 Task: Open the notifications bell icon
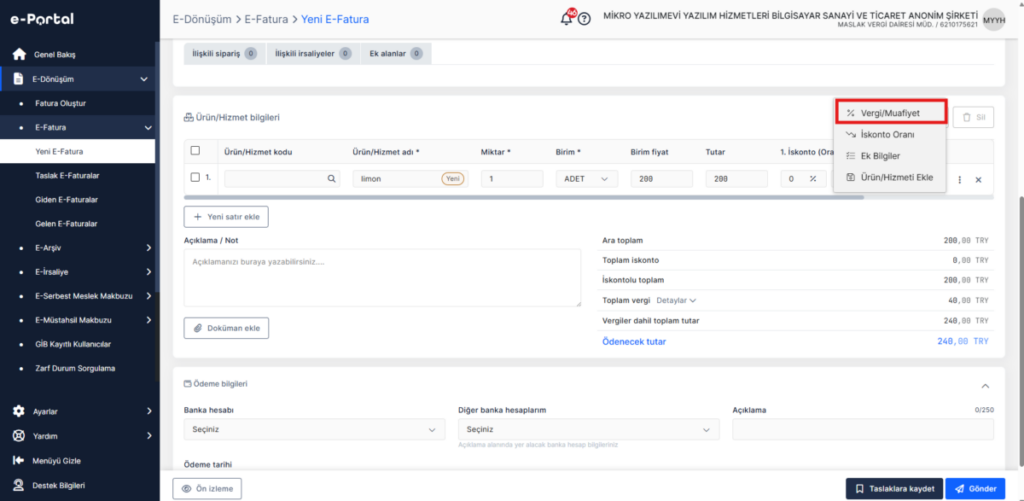coord(567,18)
